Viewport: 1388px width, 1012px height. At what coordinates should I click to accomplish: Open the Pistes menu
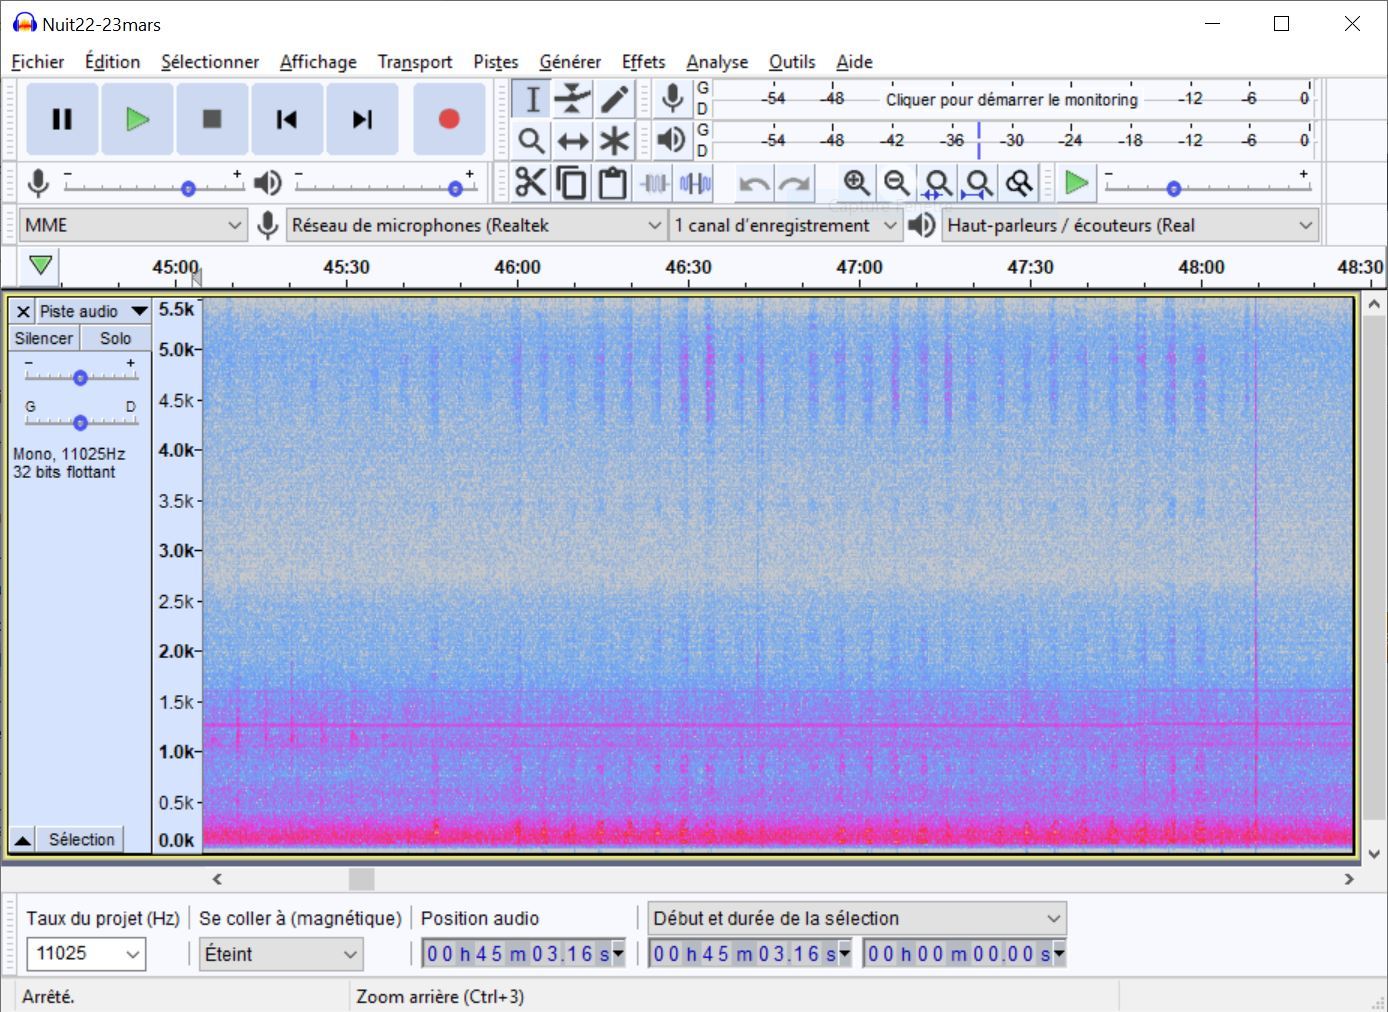point(496,62)
